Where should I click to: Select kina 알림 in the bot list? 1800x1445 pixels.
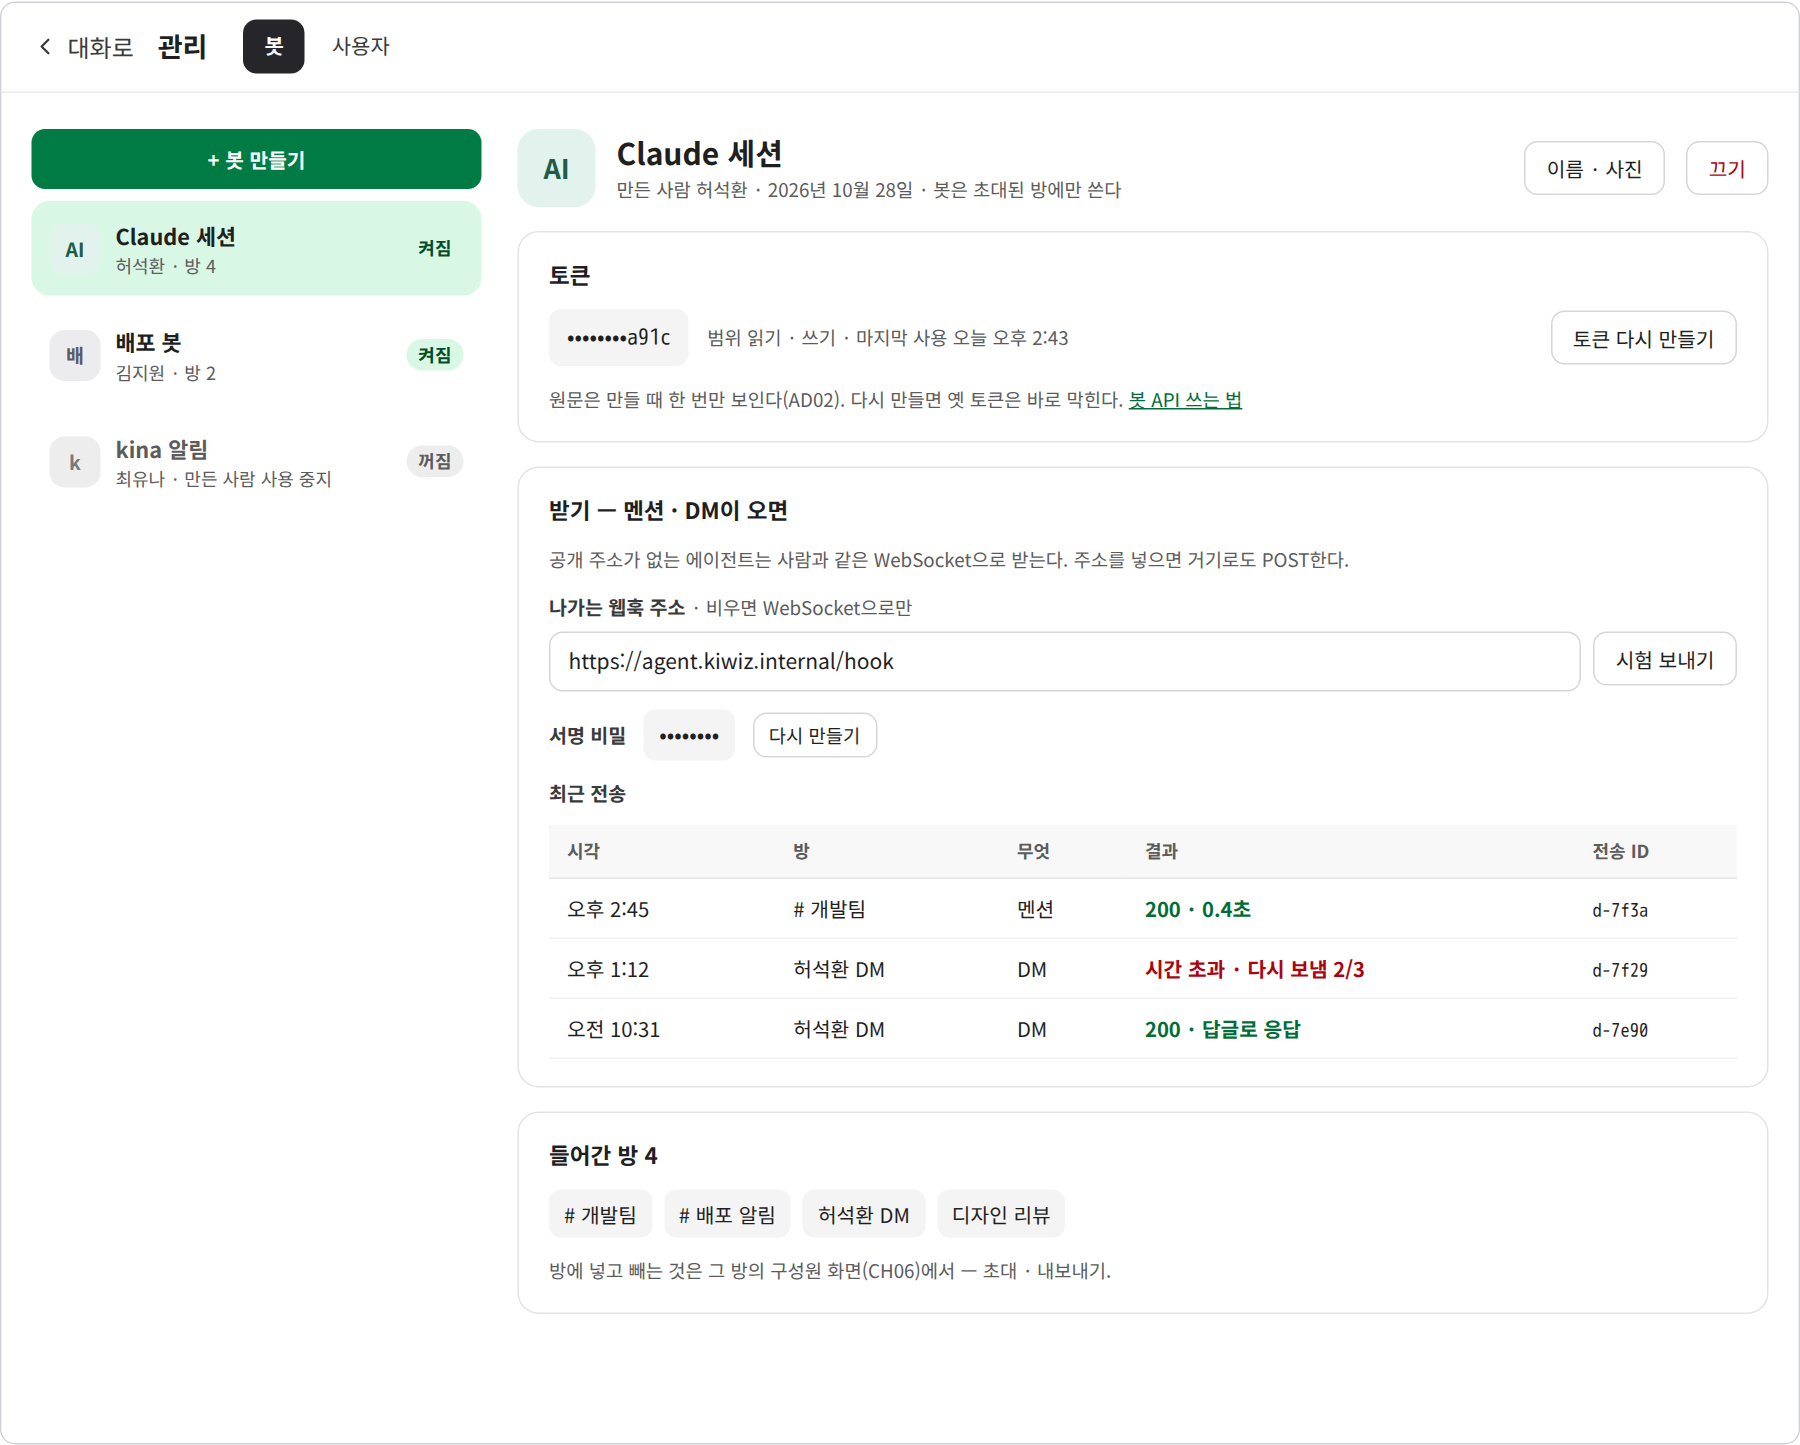pyautogui.click(x=256, y=462)
